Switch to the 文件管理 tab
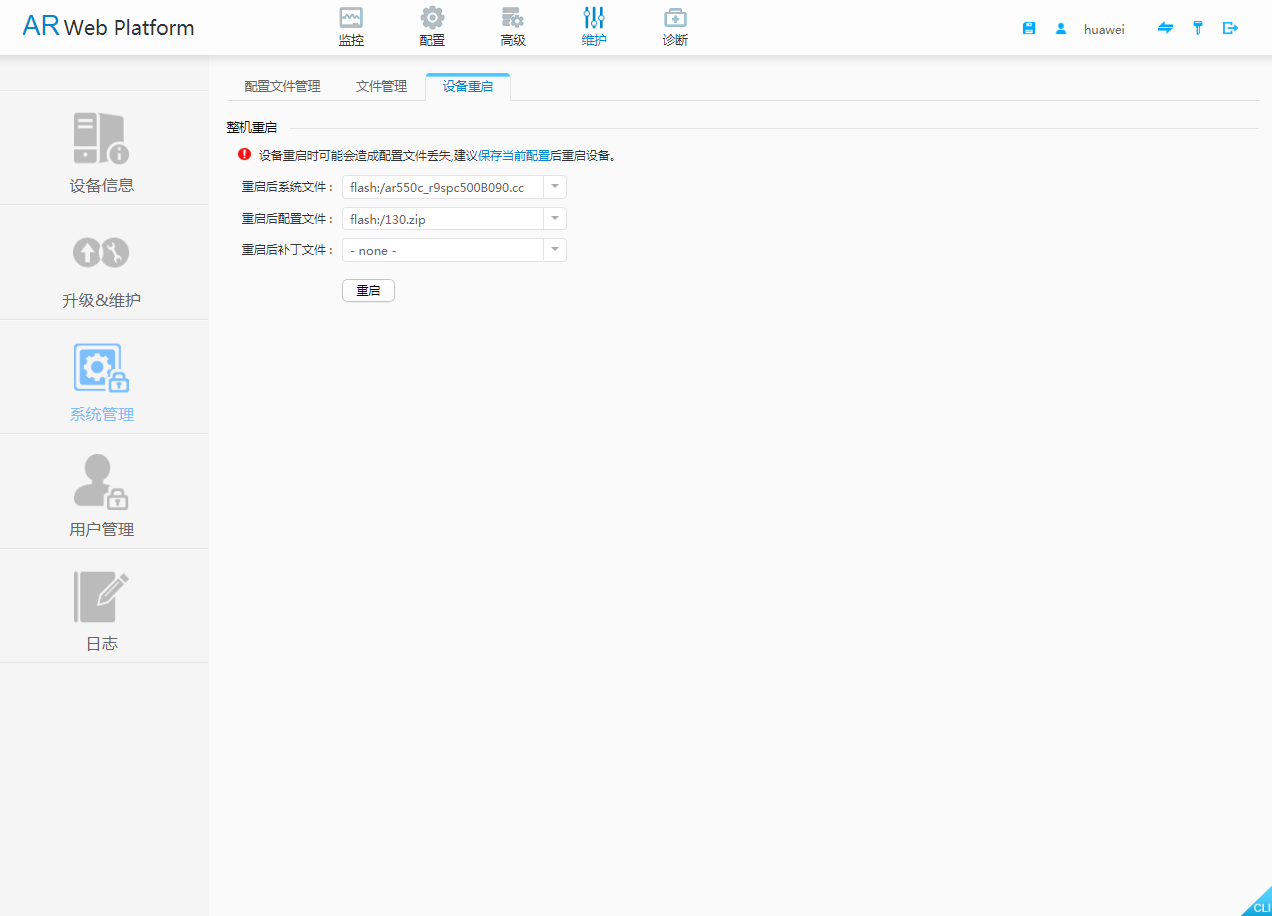Image resolution: width=1272 pixels, height=916 pixels. click(381, 87)
